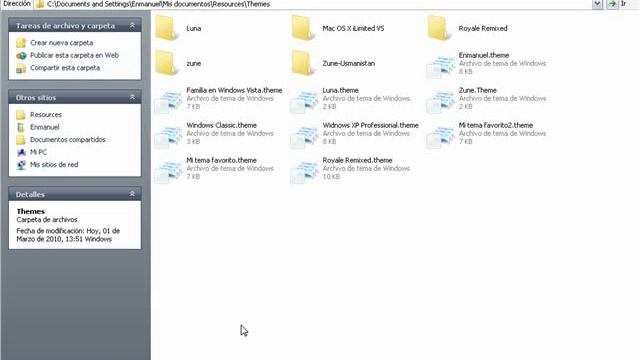Collapse the Otros sitios panel

[x=132, y=97]
